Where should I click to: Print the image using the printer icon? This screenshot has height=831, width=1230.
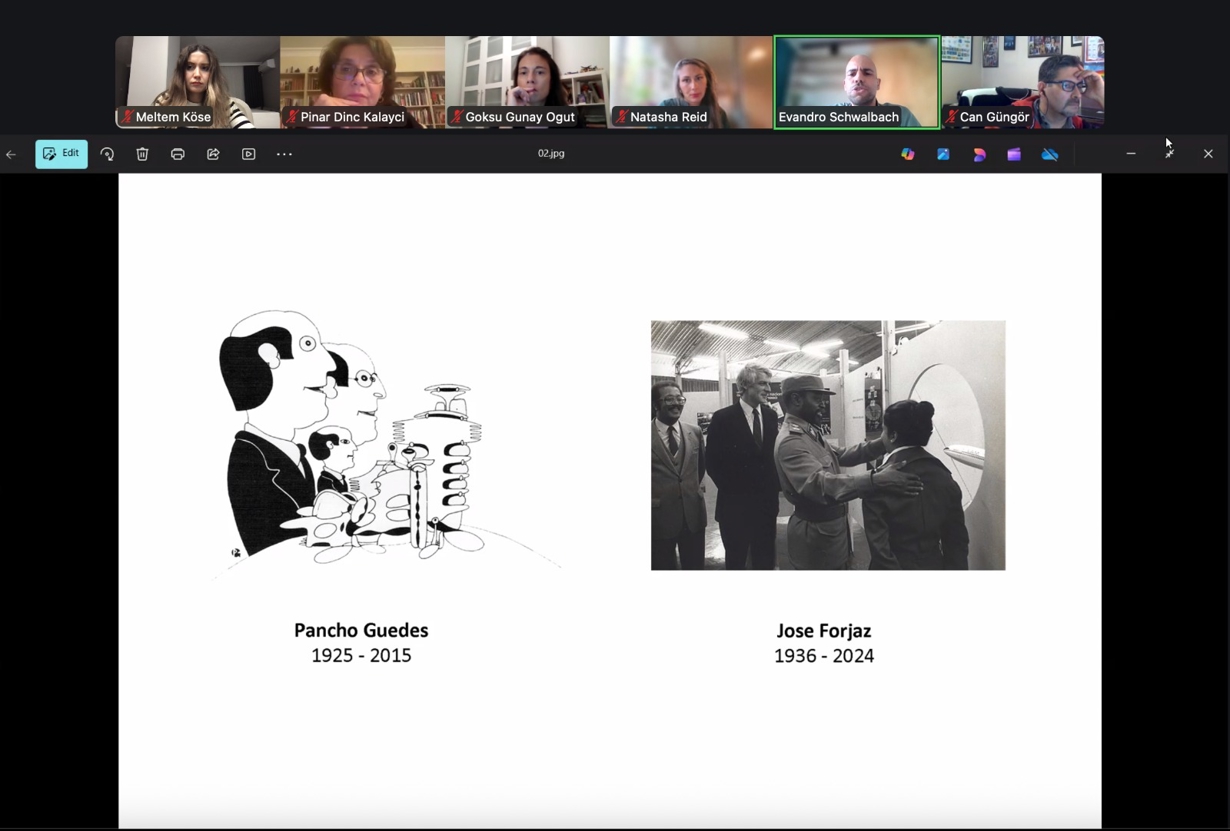pos(178,154)
